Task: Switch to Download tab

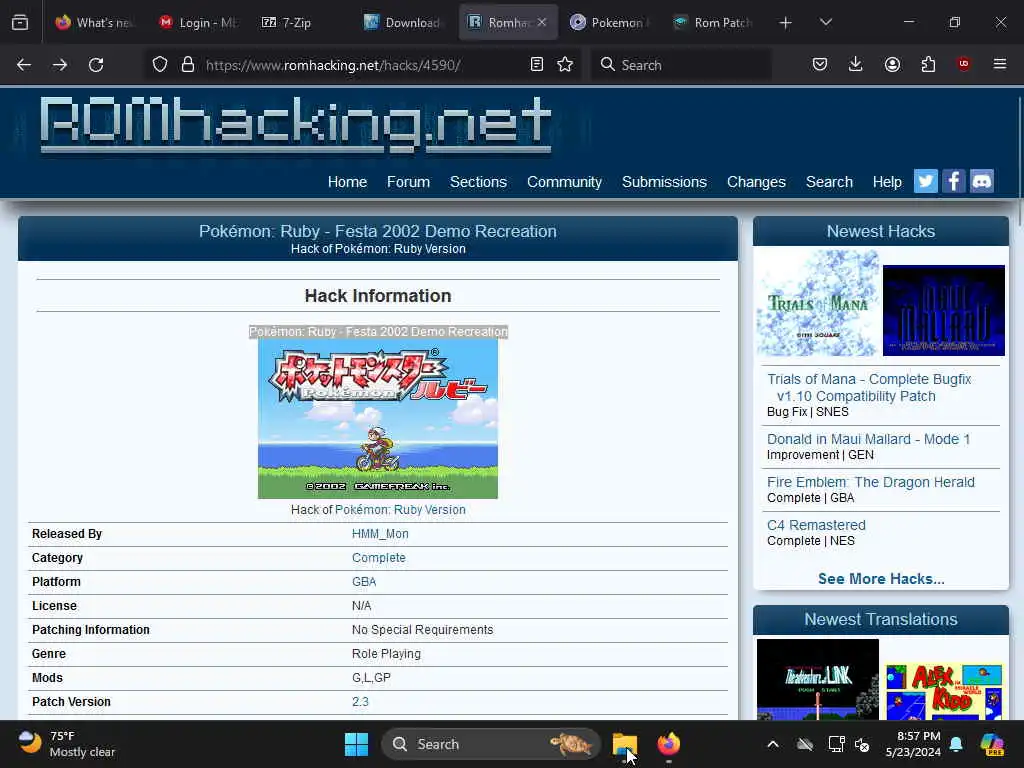Action: pyautogui.click(x=404, y=23)
